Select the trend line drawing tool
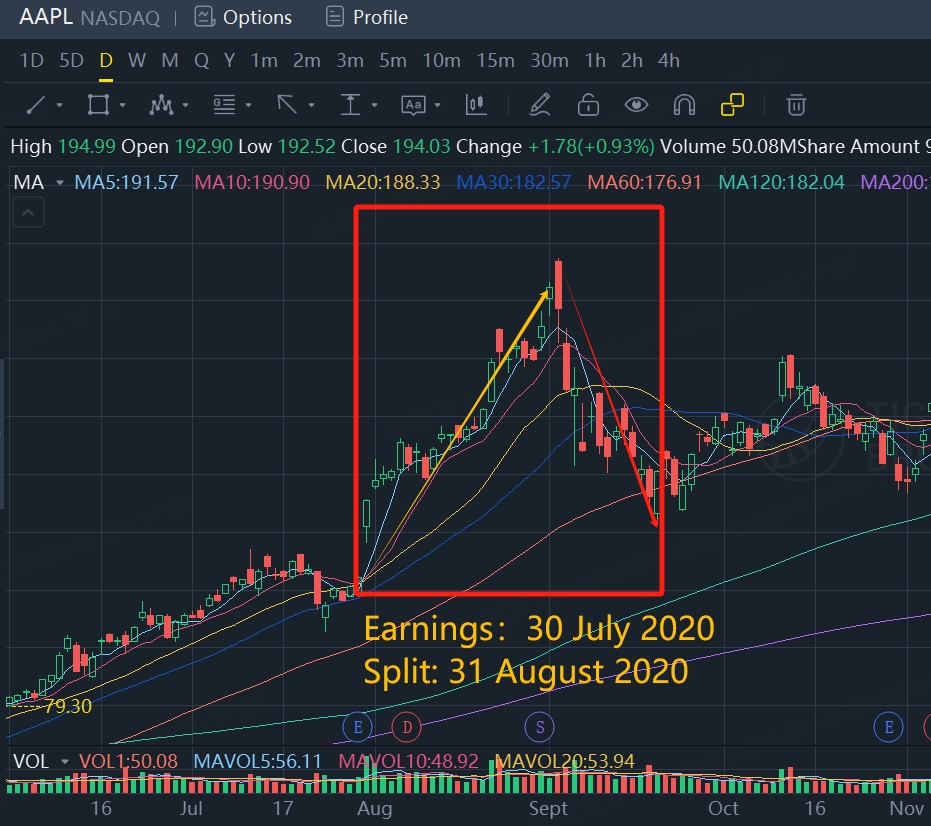Image resolution: width=931 pixels, height=826 pixels. click(36, 105)
